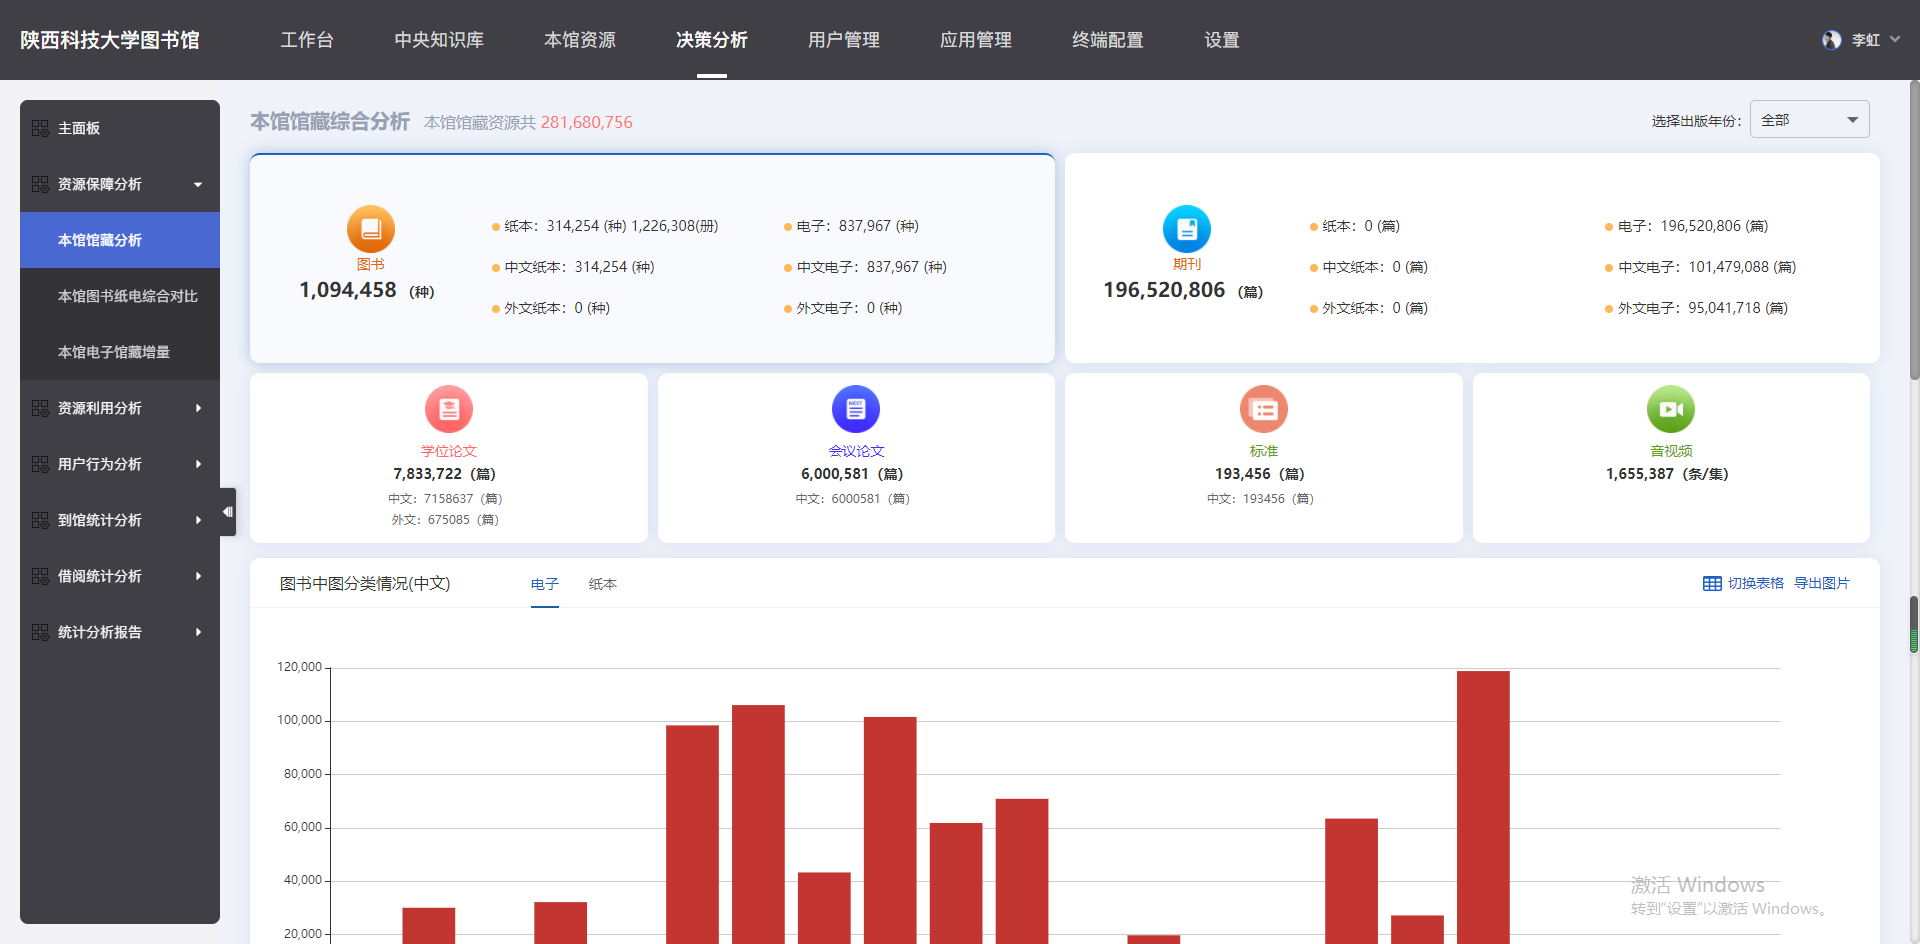Click the tallest red bar in chart

[1482, 800]
